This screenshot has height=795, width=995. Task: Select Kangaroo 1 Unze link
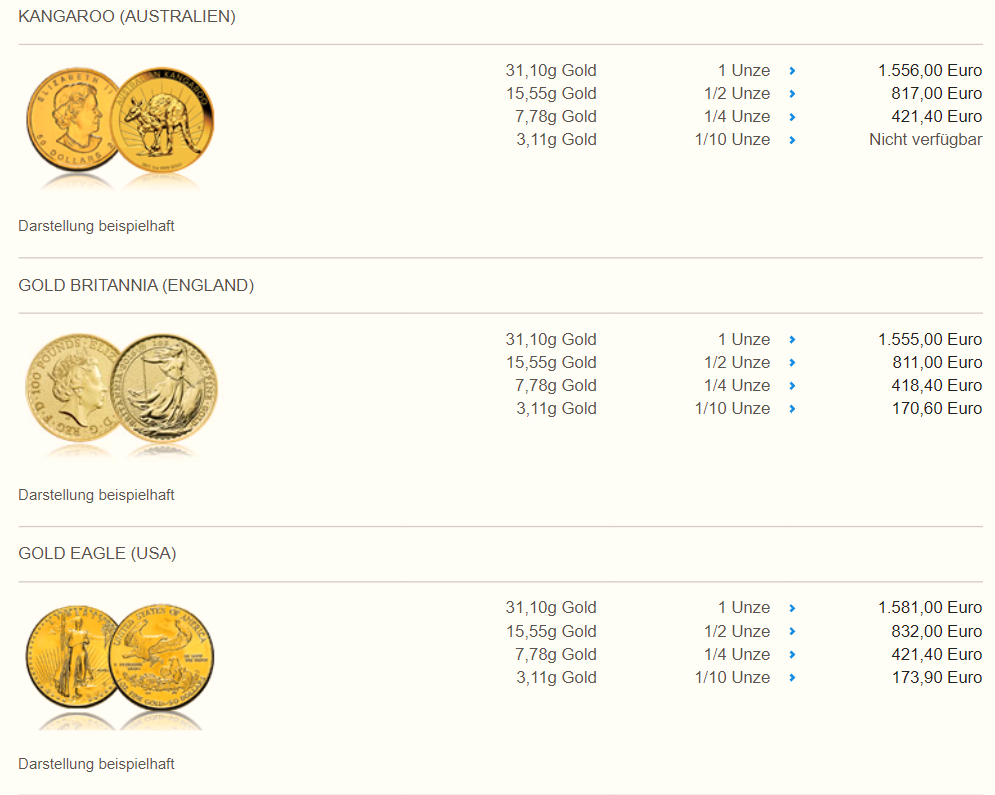(744, 70)
